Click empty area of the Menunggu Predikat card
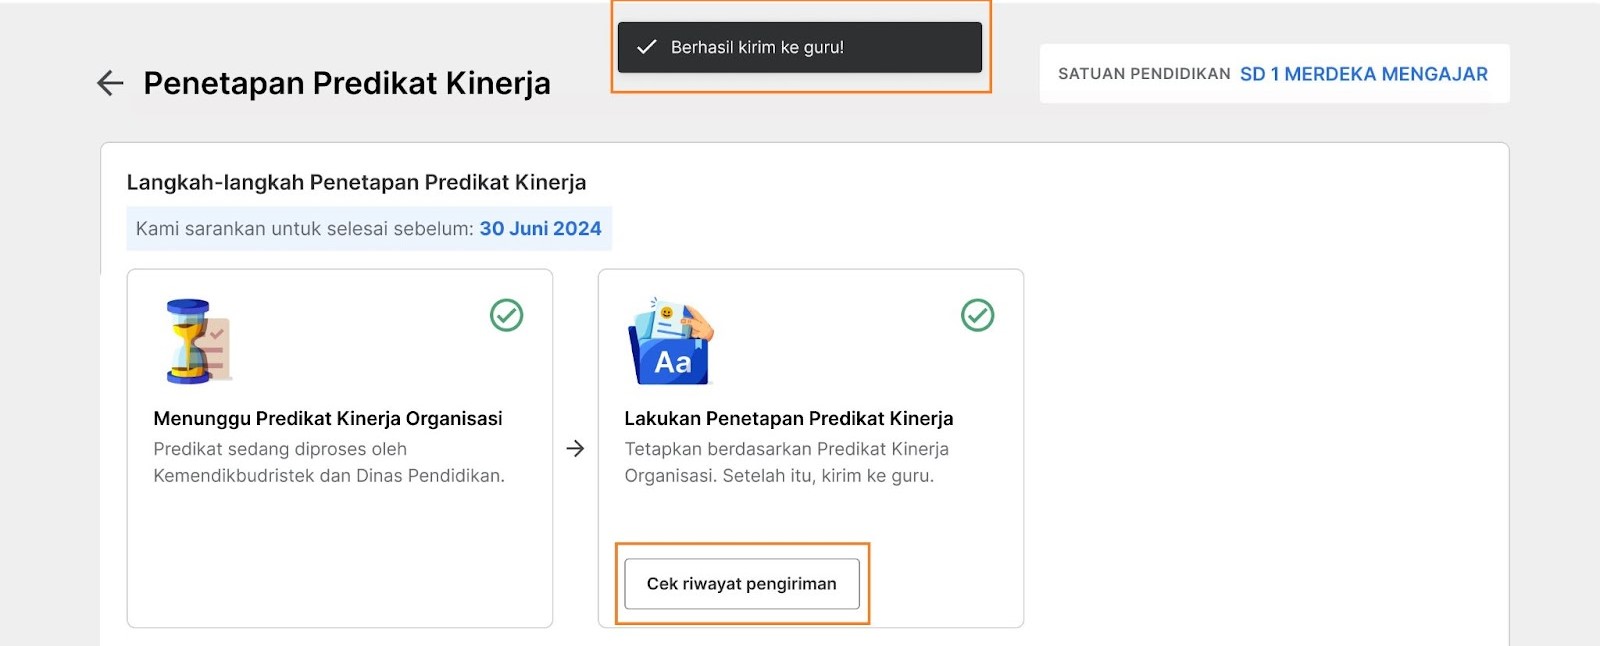This screenshot has width=1600, height=646. (340, 560)
